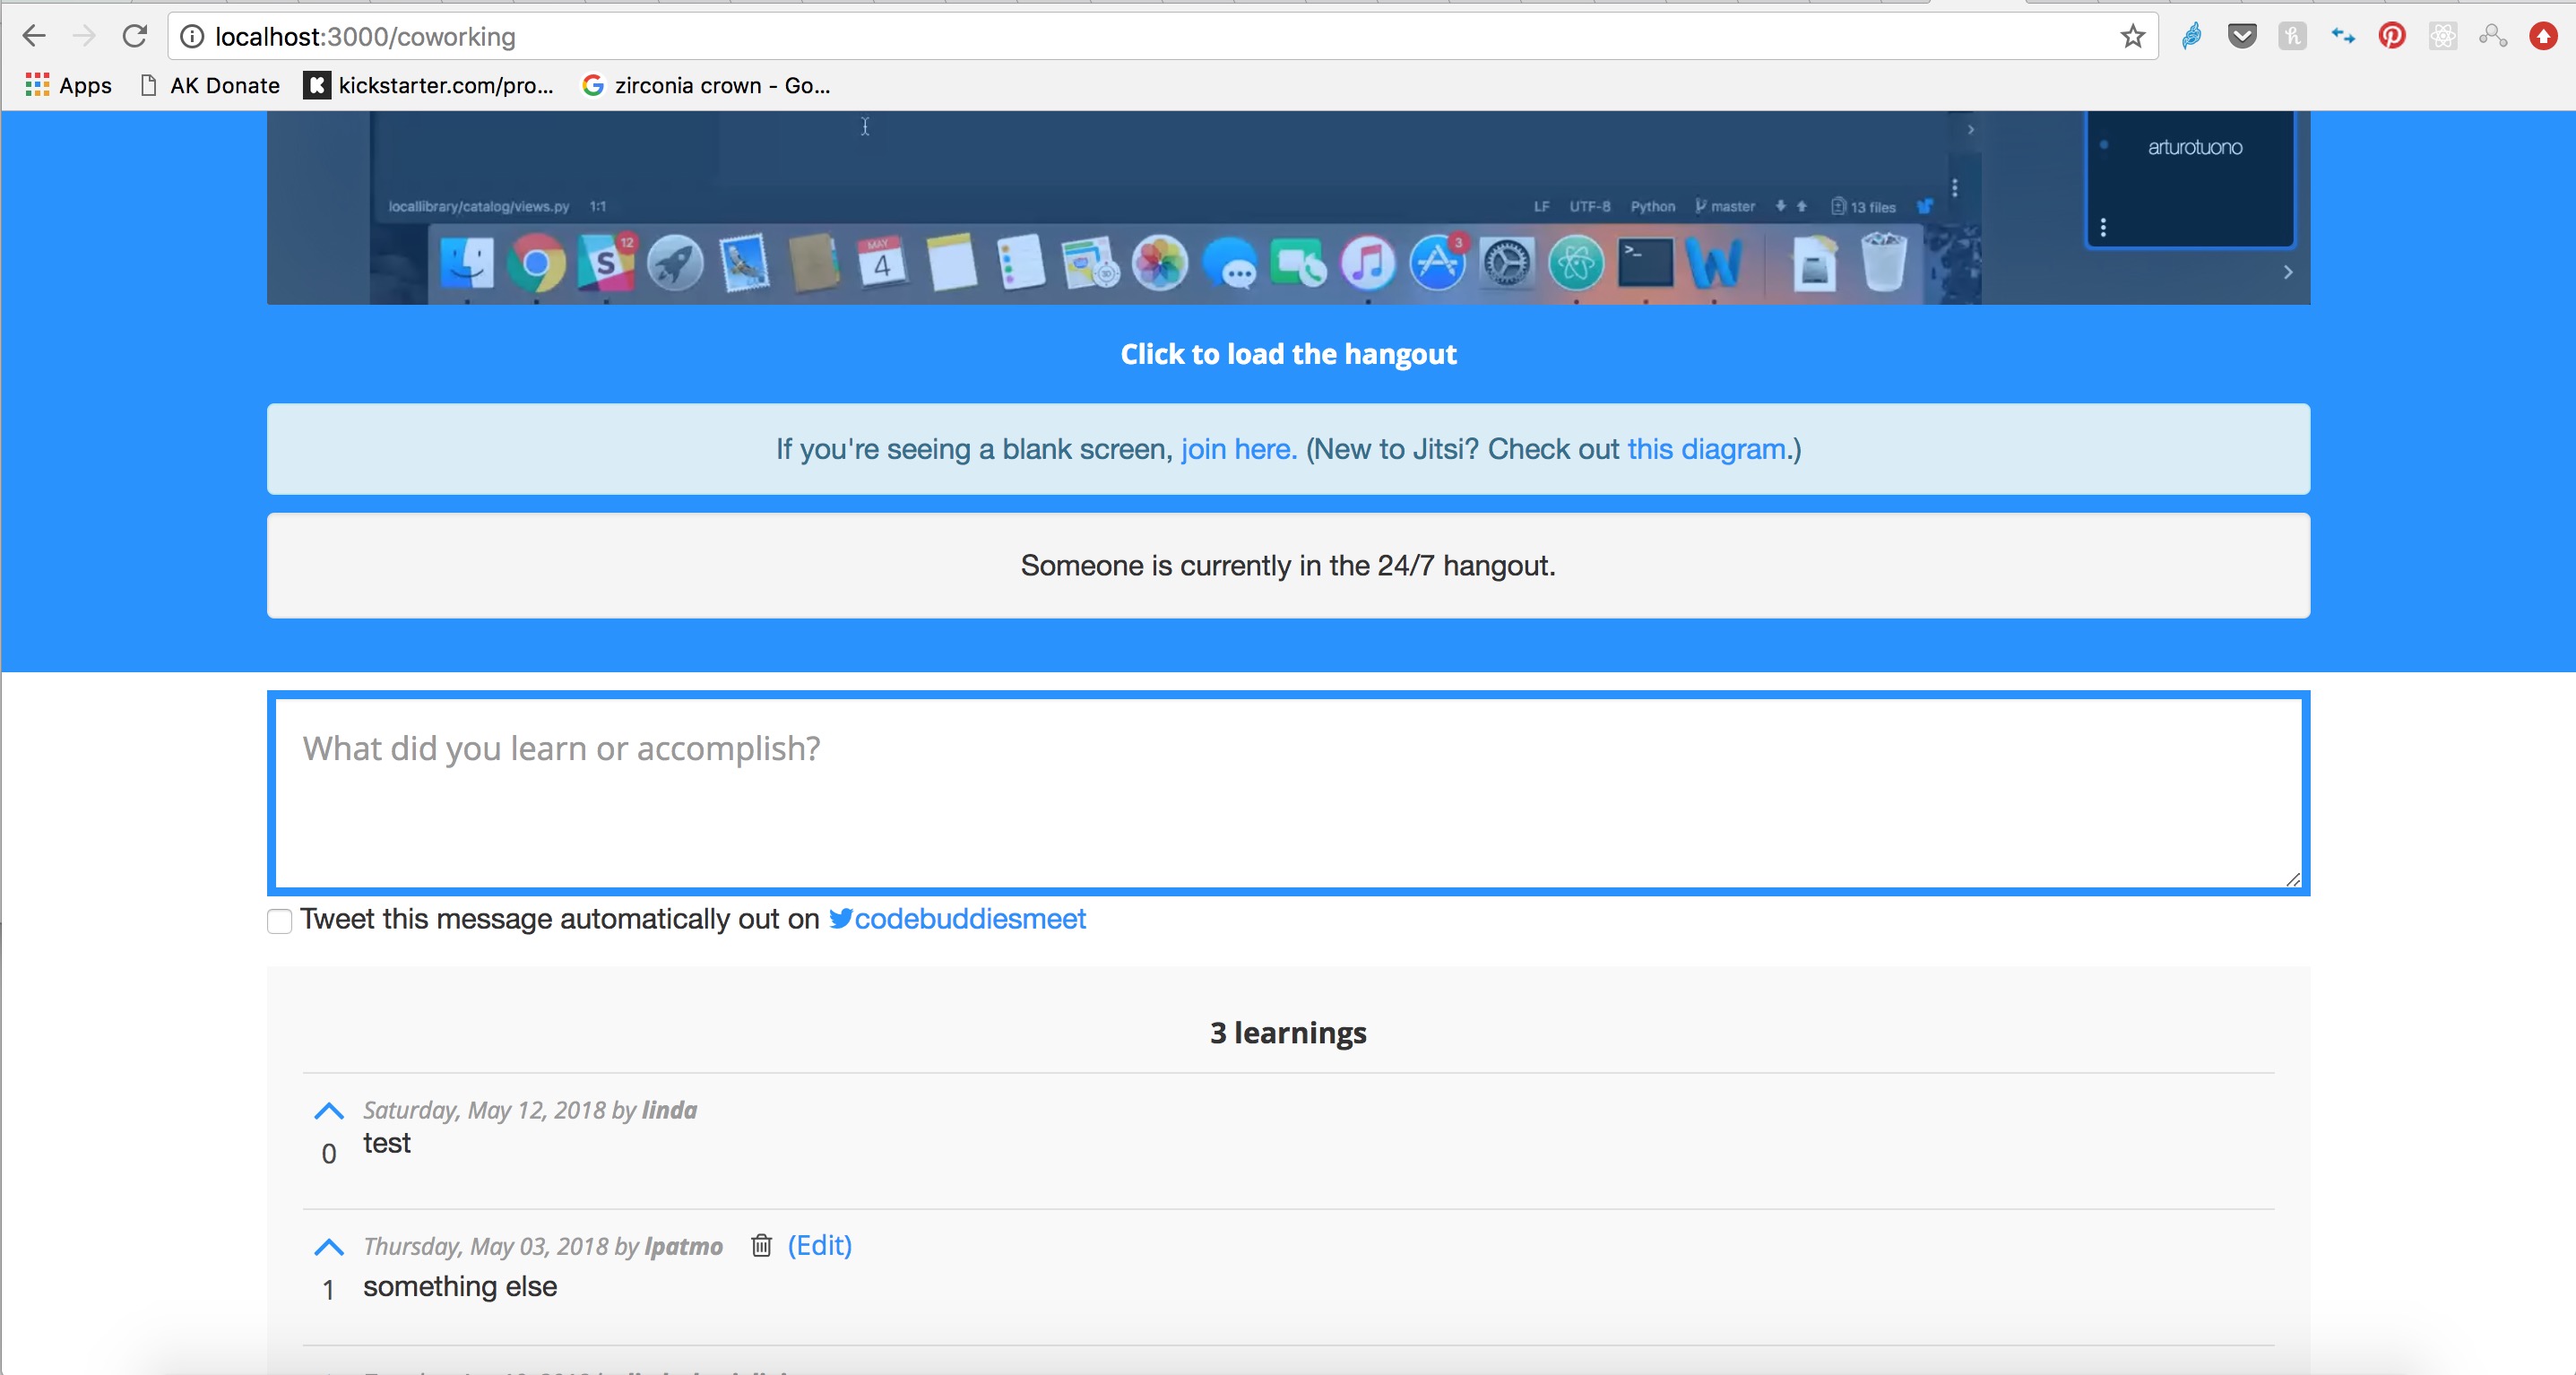This screenshot has width=2576, height=1375.
Task: Open the kickstarter.com bookmark
Action: click(x=430, y=85)
